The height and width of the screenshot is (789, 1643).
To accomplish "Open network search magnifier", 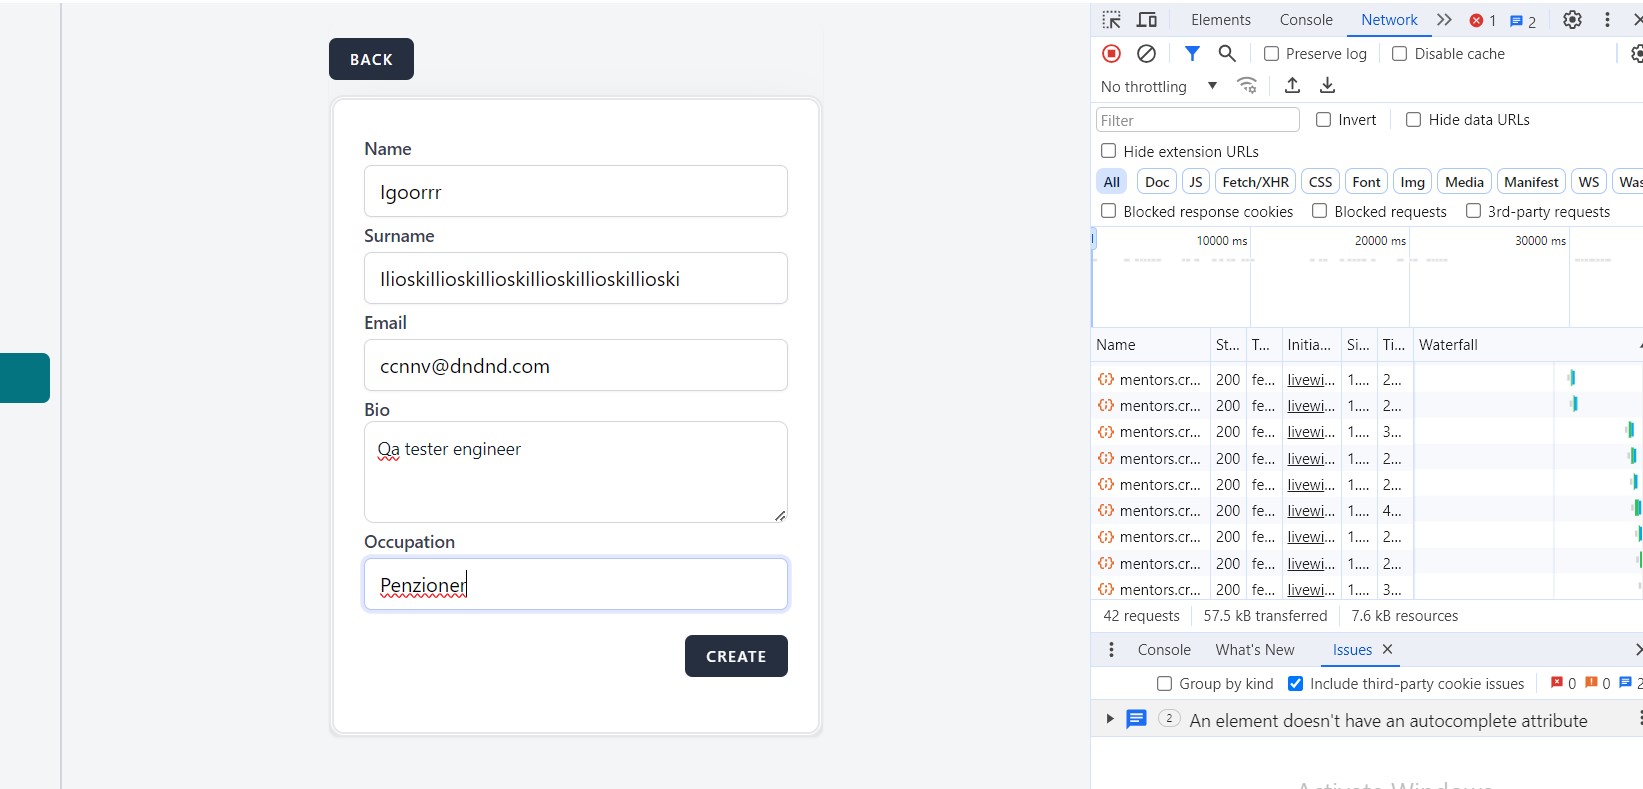I will [1227, 54].
